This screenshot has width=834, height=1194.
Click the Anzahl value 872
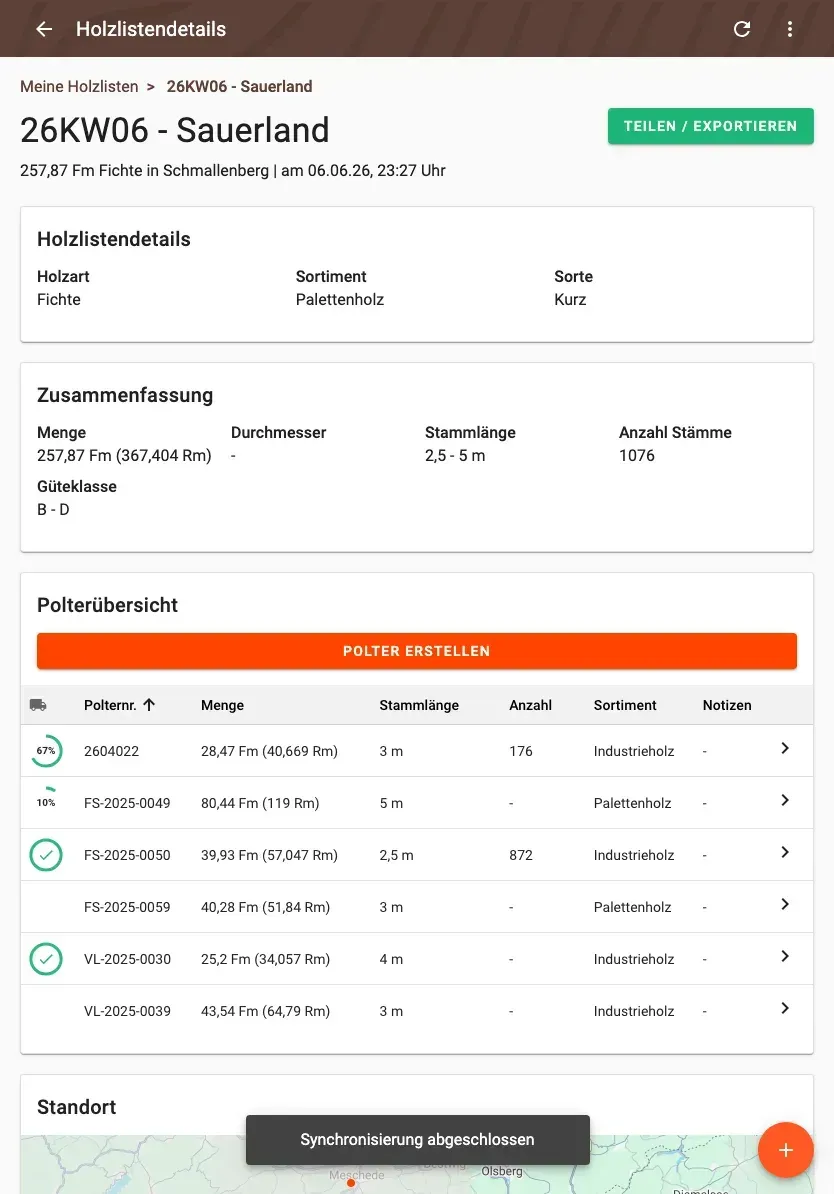pyautogui.click(x=521, y=855)
